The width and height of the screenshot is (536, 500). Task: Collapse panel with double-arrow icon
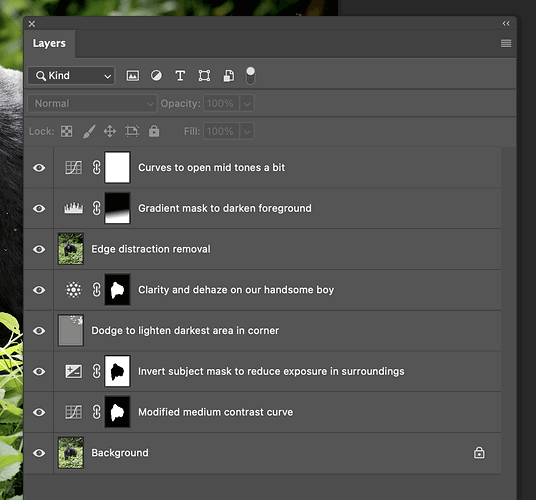pos(506,23)
